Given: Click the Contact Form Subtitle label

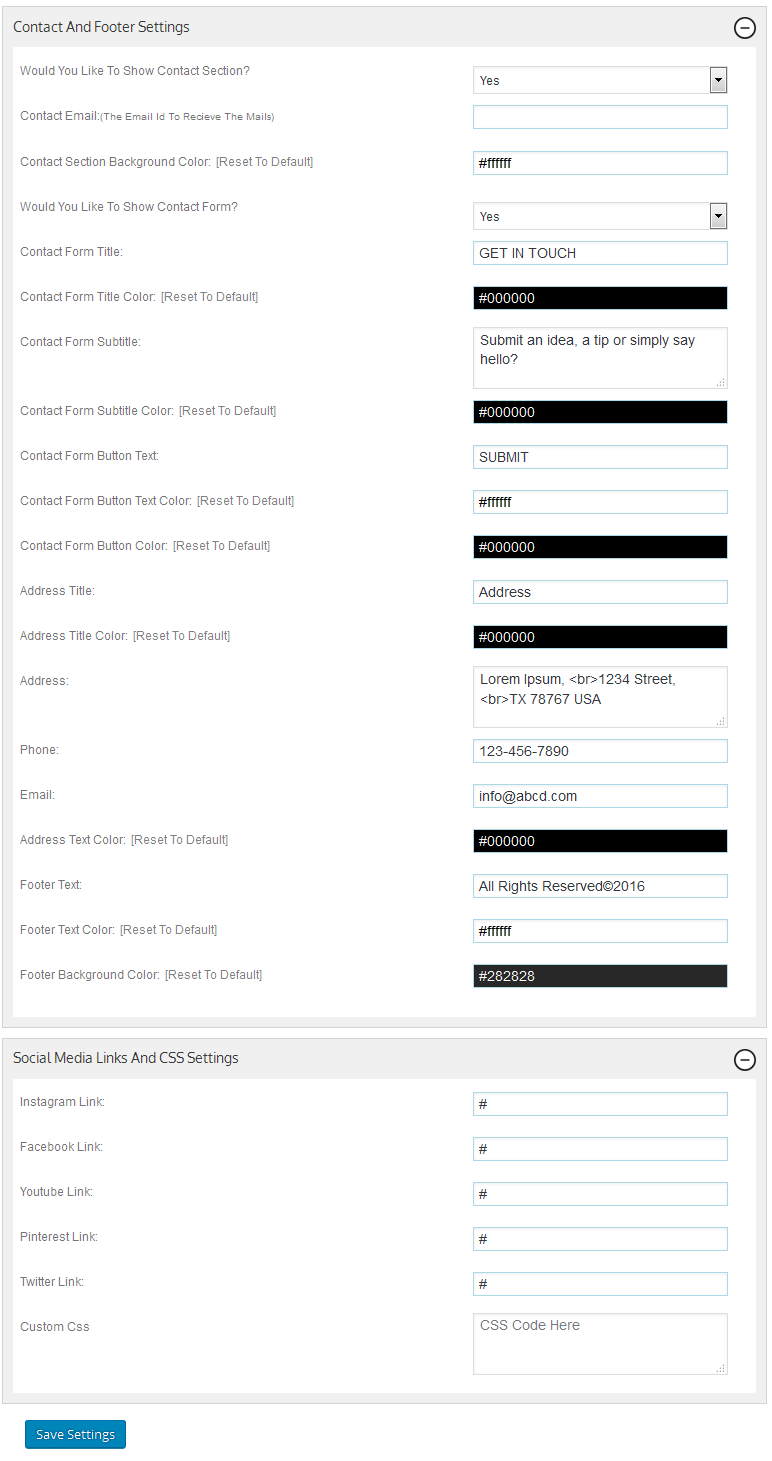Looking at the screenshot, I should (80, 342).
